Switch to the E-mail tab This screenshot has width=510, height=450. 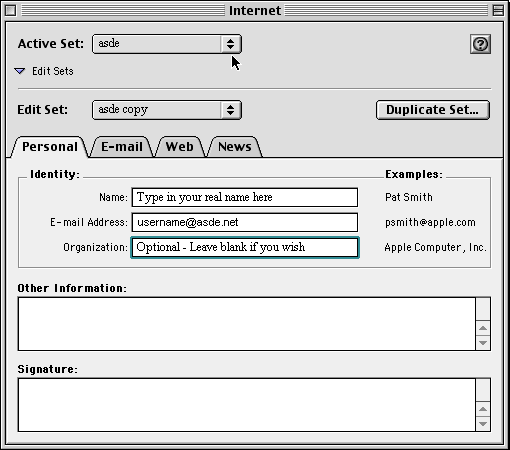pyautogui.click(x=122, y=147)
